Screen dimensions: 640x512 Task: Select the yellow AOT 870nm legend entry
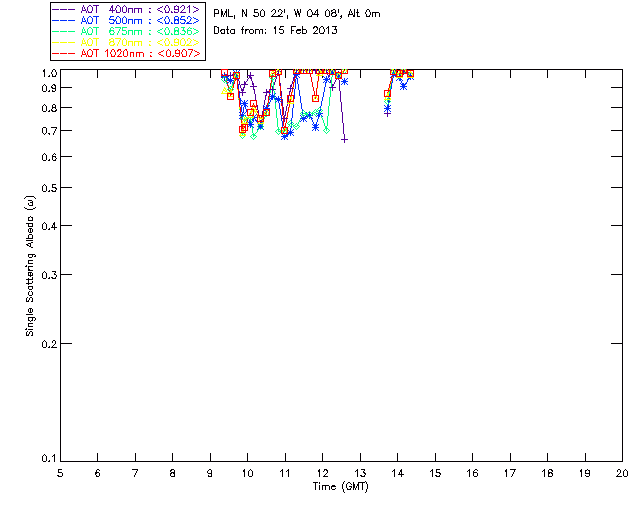click(126, 42)
